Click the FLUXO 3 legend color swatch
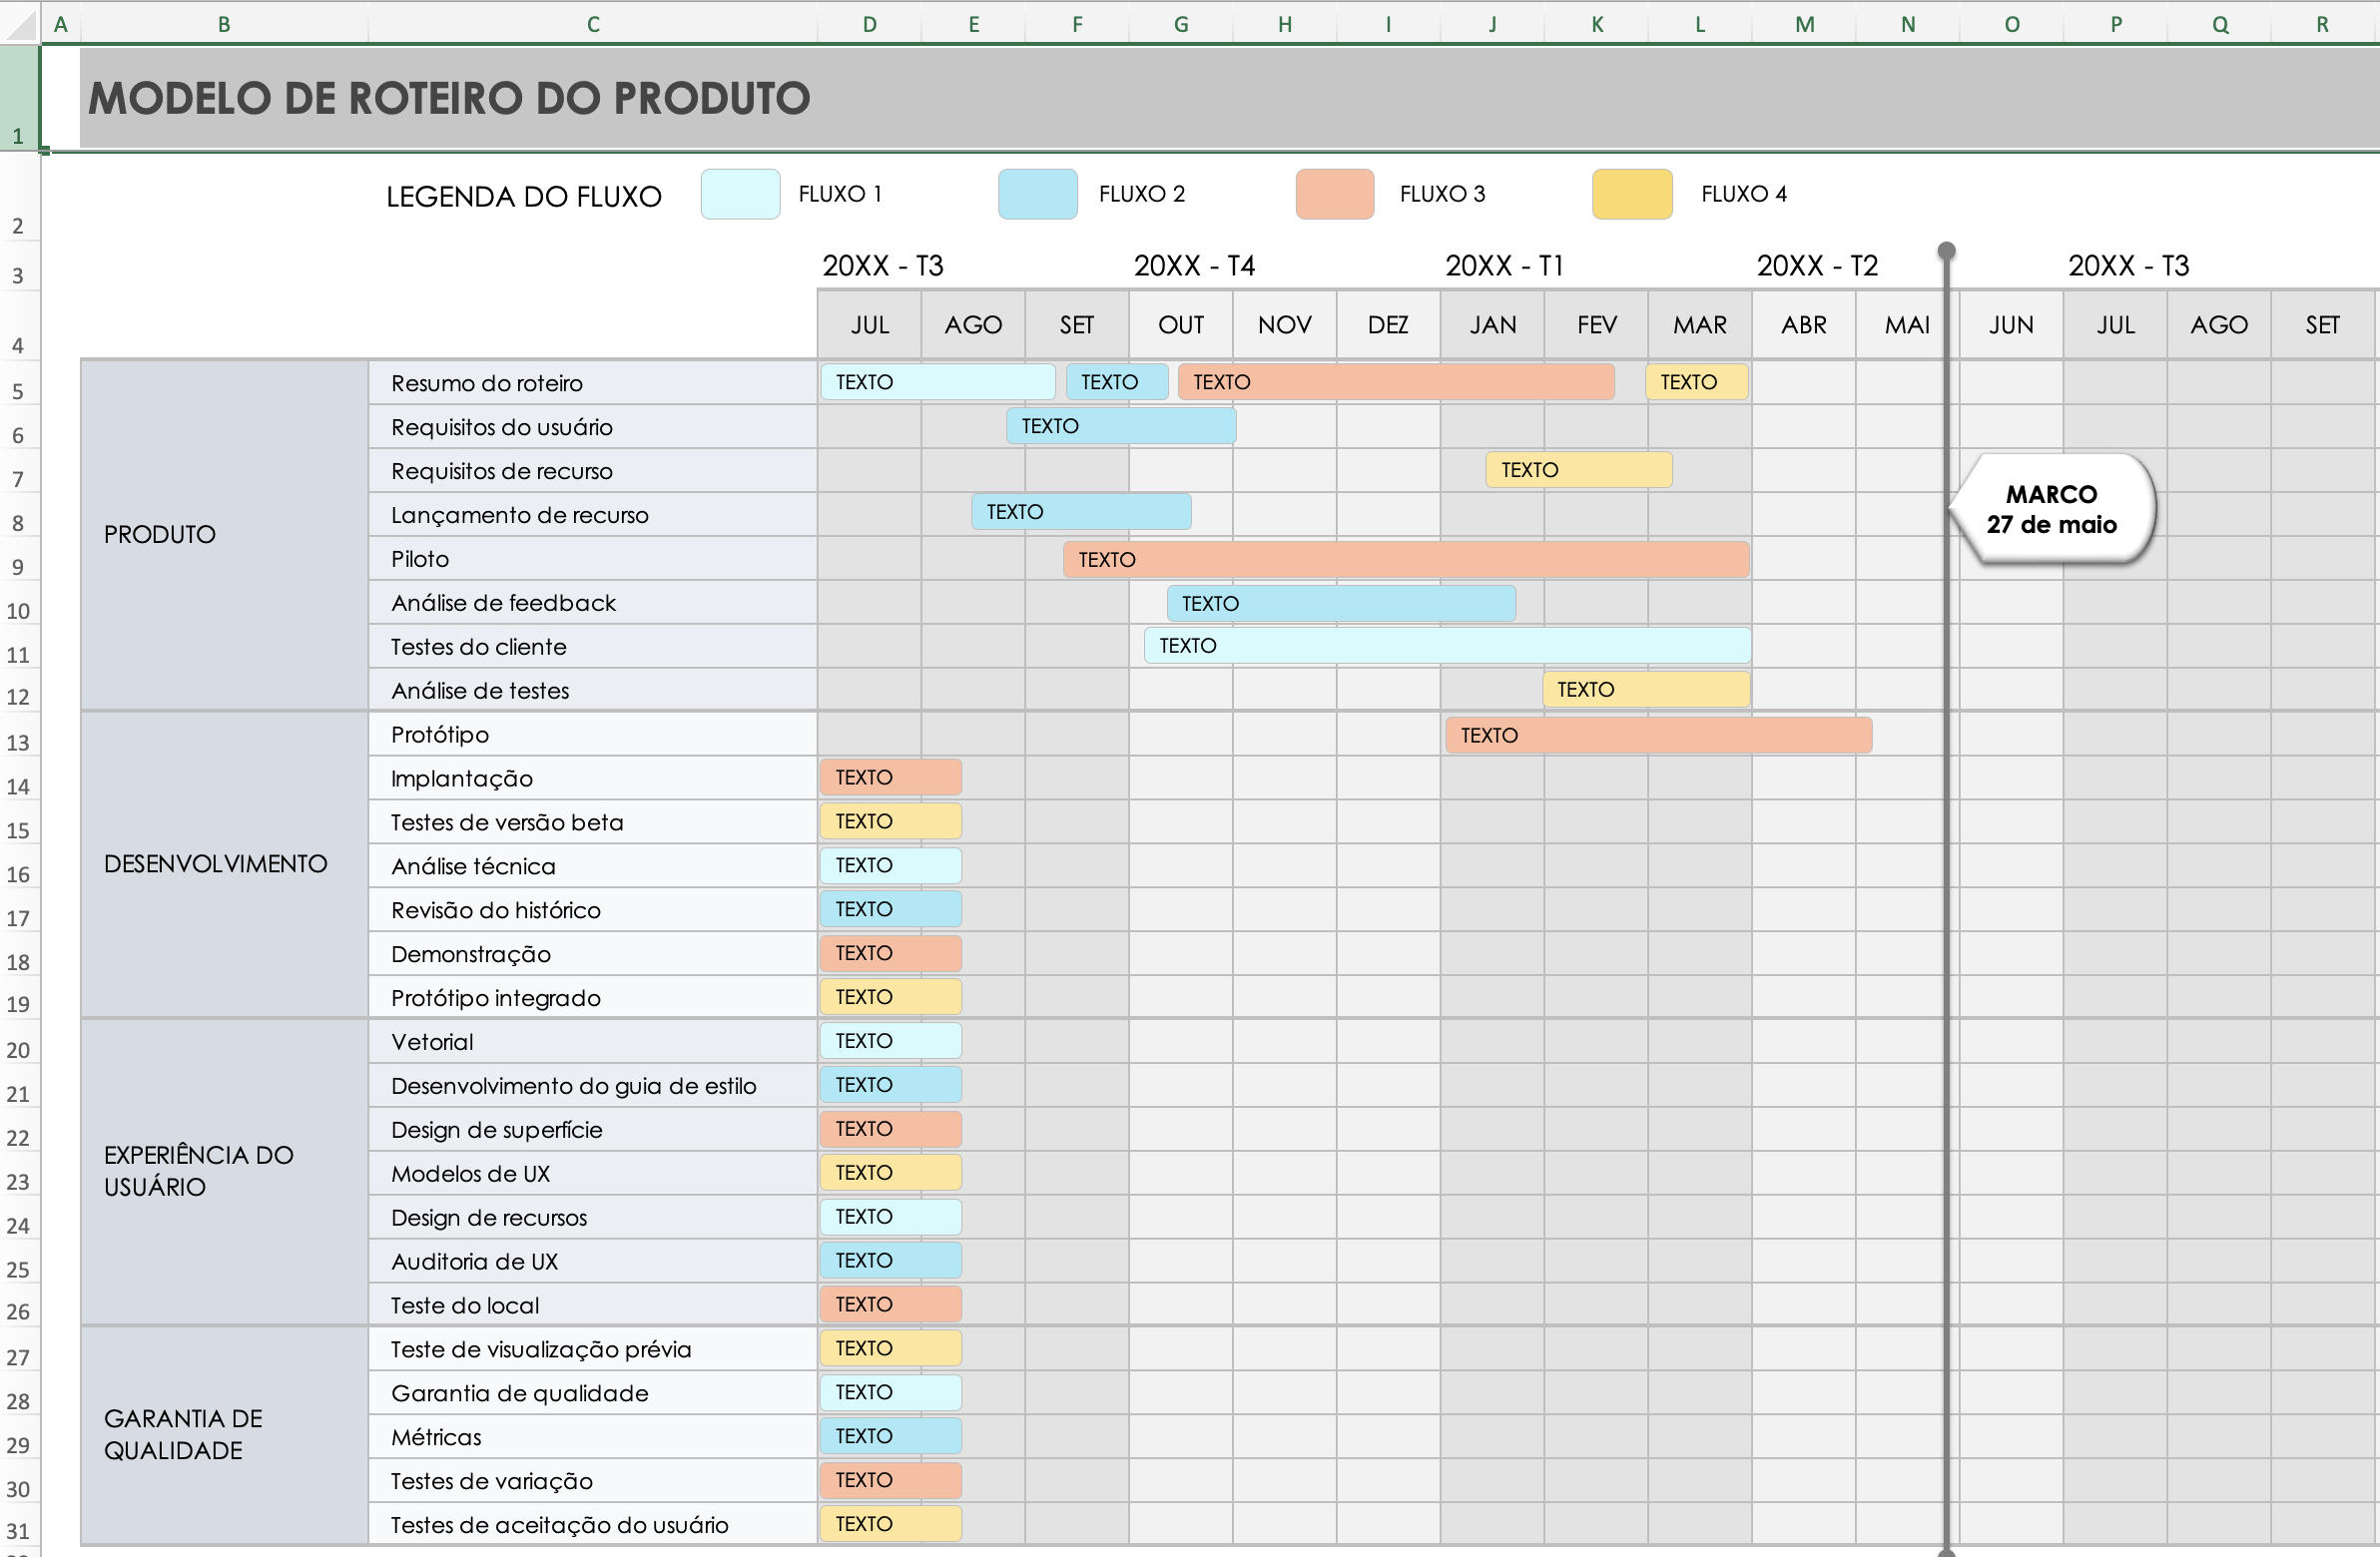2380x1557 pixels. (x=1335, y=194)
